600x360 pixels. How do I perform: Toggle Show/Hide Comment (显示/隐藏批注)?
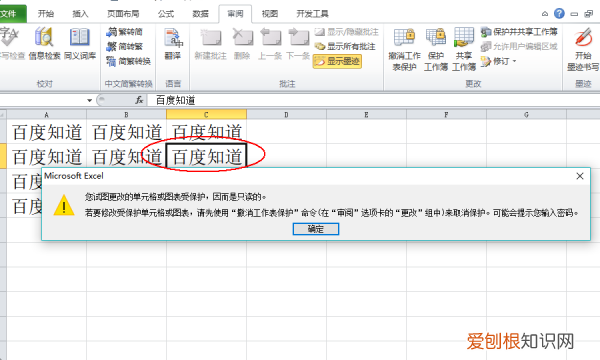[346, 32]
